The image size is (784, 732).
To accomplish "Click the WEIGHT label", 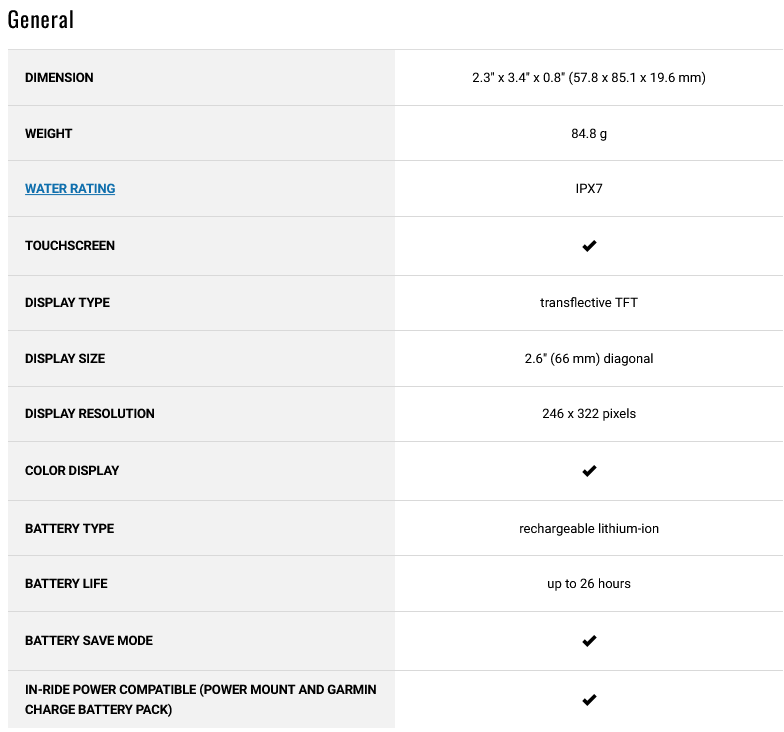I will click(x=48, y=134).
